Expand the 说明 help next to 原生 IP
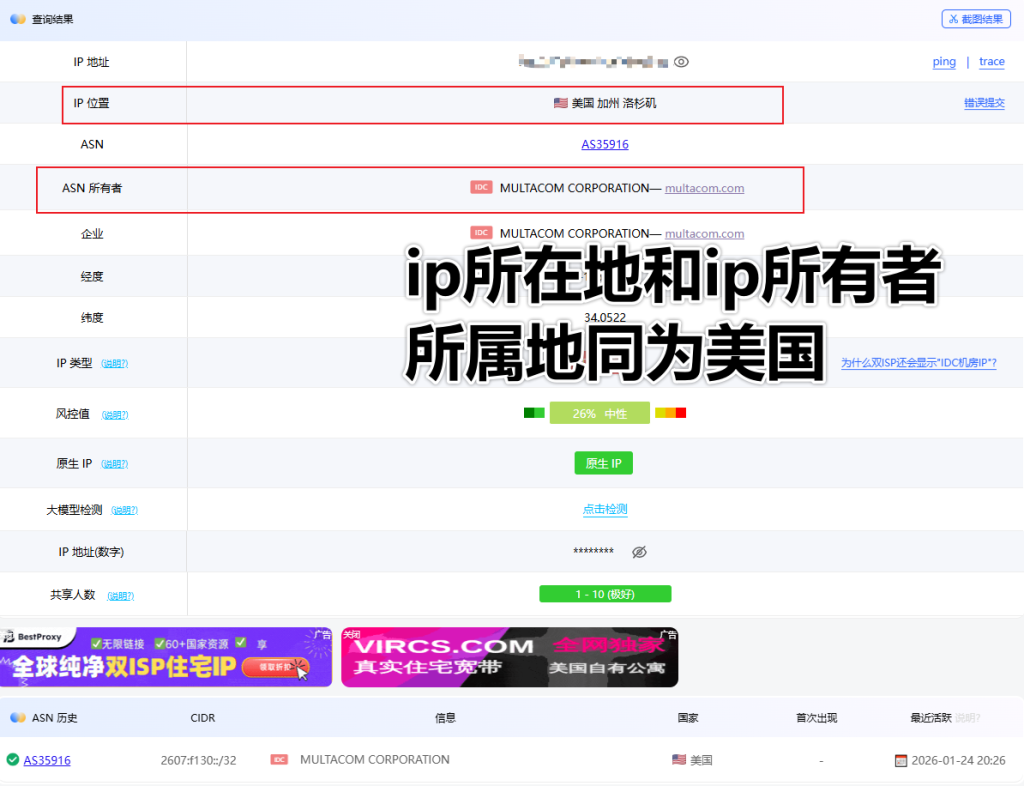This screenshot has height=786, width=1024. click(114, 464)
